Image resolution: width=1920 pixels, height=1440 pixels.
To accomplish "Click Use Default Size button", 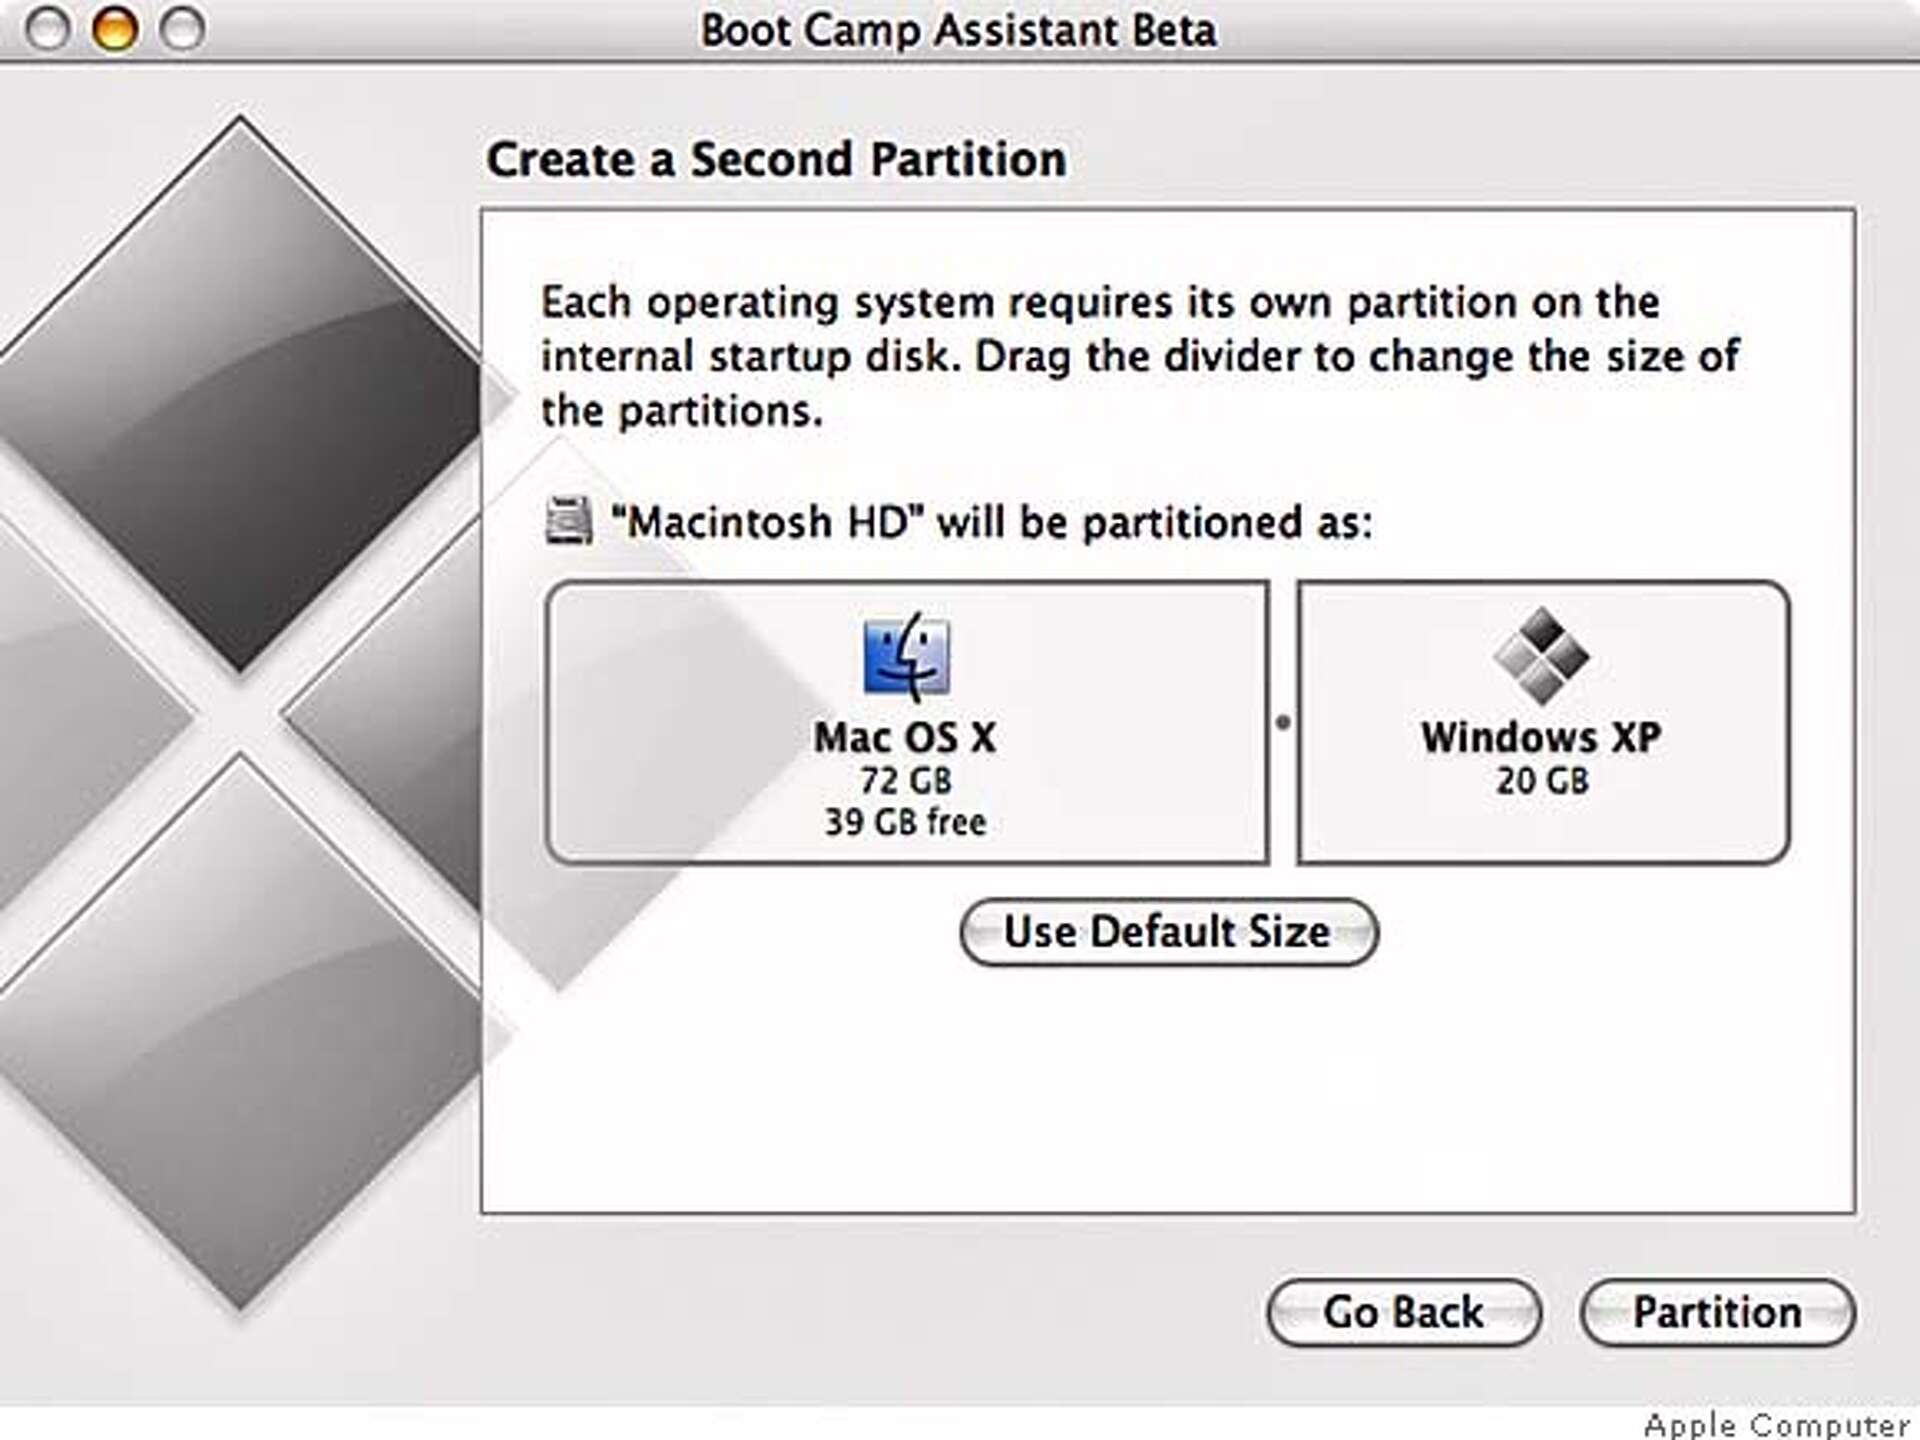I will click(x=1168, y=932).
